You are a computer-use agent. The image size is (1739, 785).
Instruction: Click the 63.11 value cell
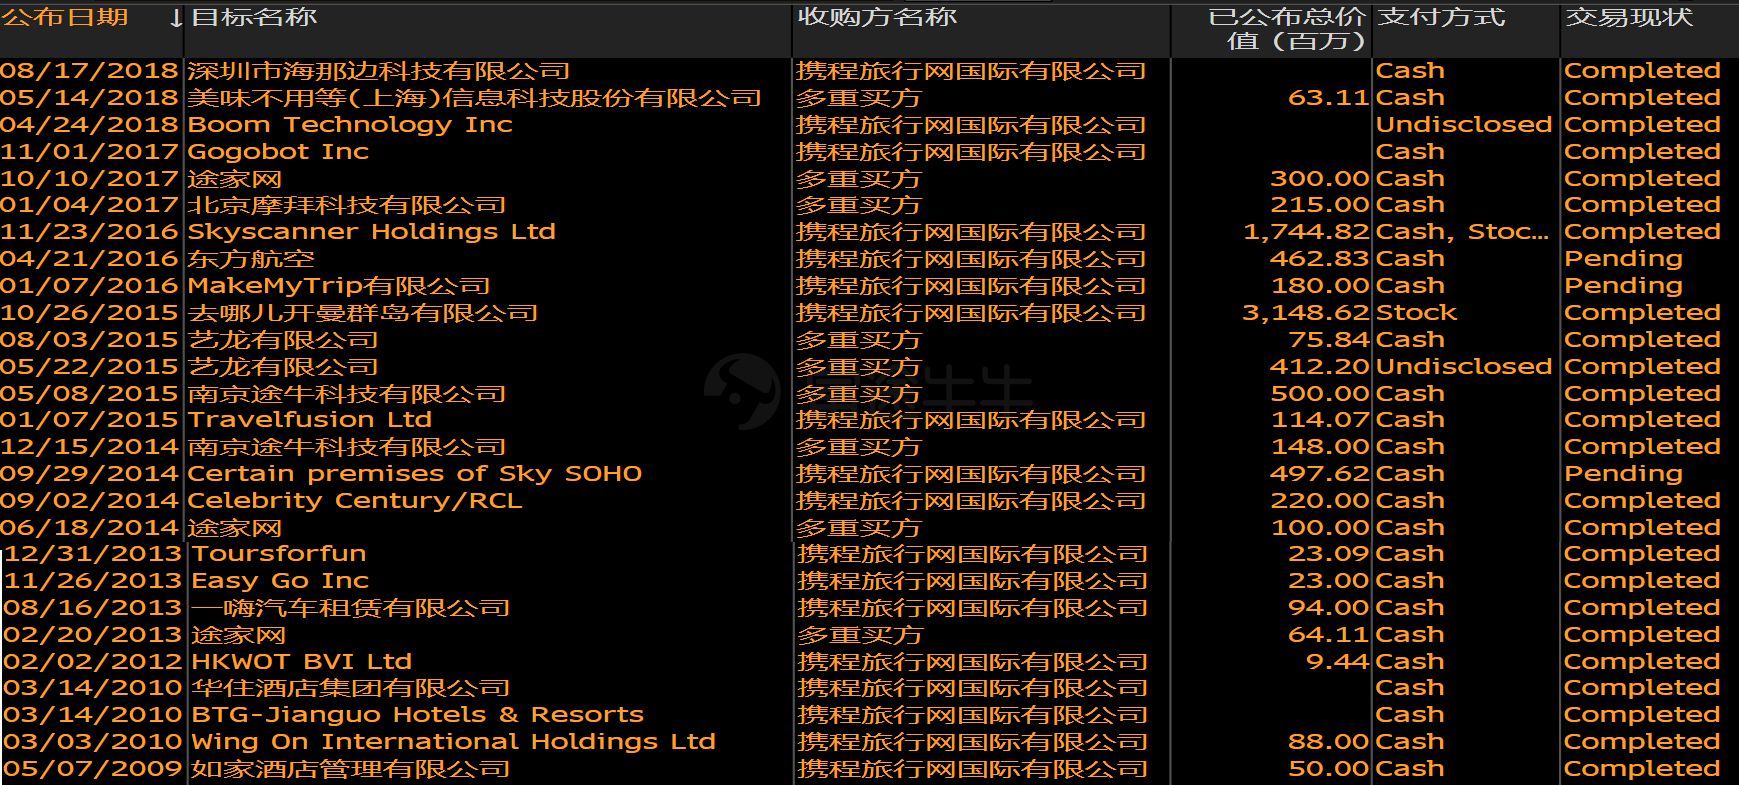tap(1329, 98)
